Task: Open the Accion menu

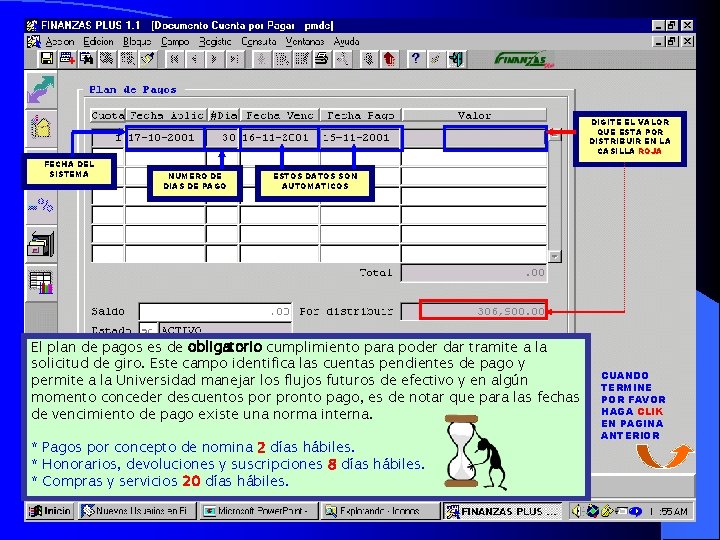Action: 60,42
